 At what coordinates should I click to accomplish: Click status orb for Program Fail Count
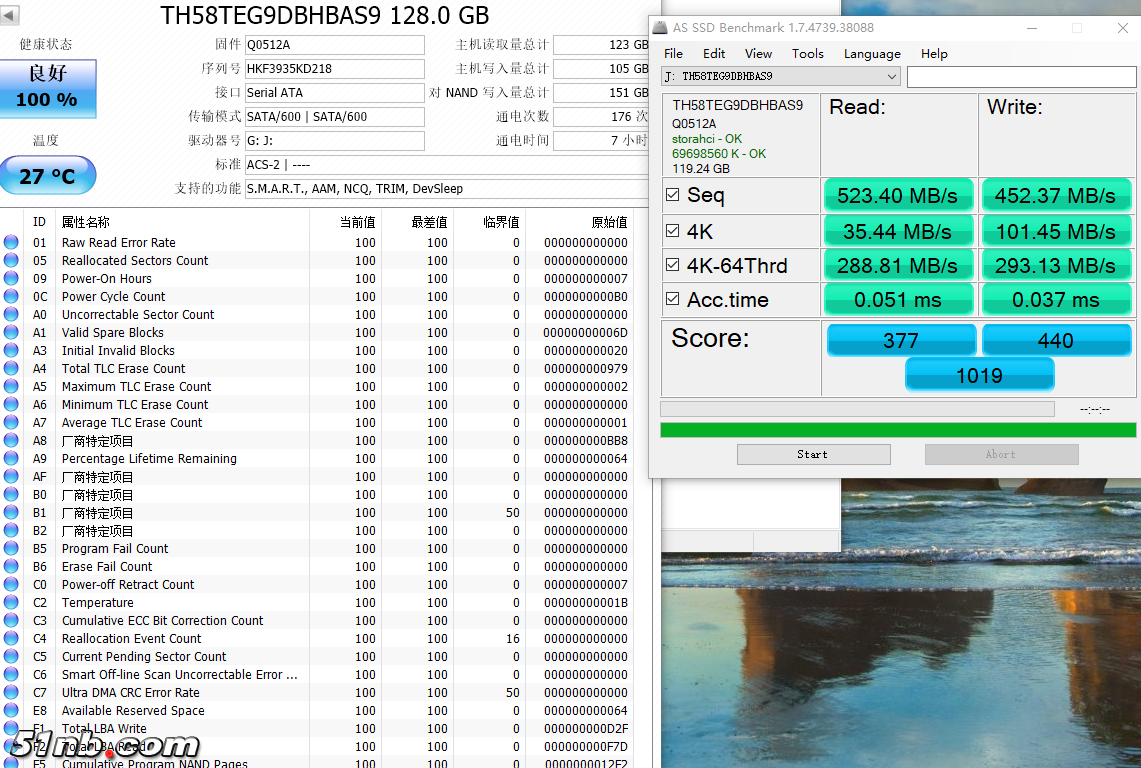click(x=11, y=548)
